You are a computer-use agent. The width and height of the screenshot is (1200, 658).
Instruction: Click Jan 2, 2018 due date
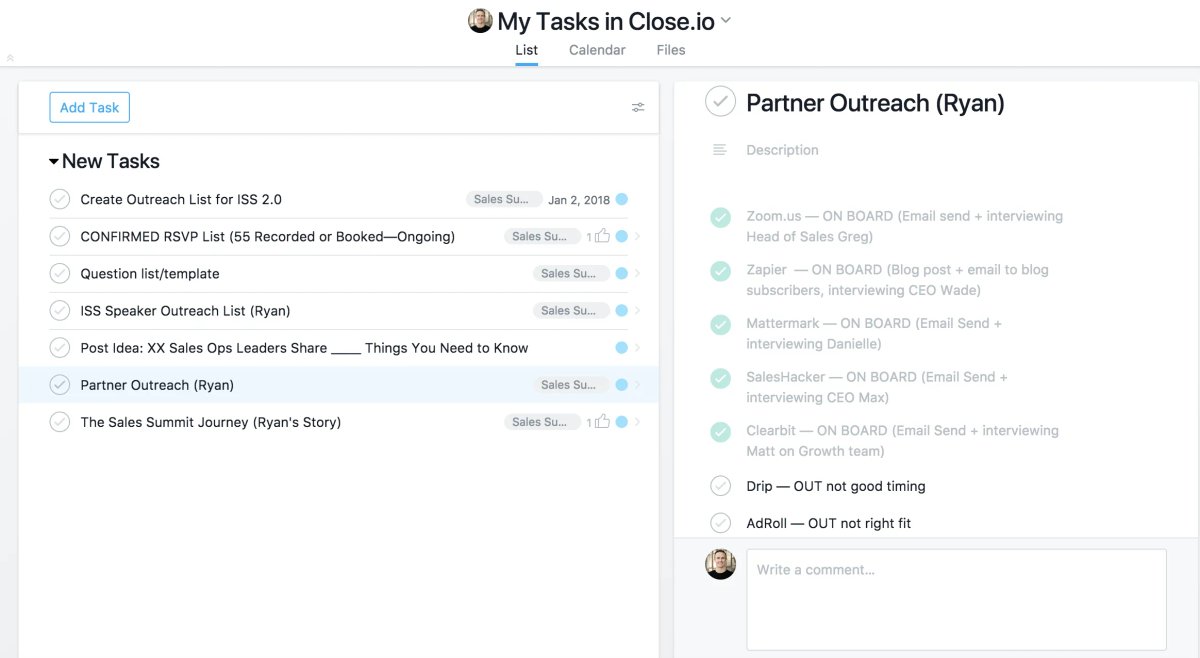(x=579, y=200)
